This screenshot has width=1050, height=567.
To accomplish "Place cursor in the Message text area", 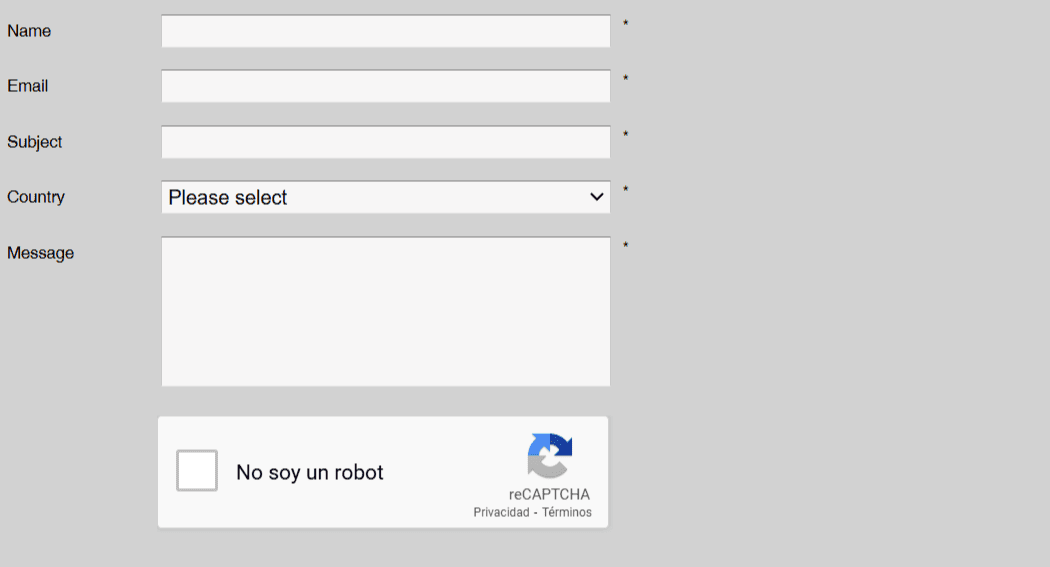I will (385, 311).
